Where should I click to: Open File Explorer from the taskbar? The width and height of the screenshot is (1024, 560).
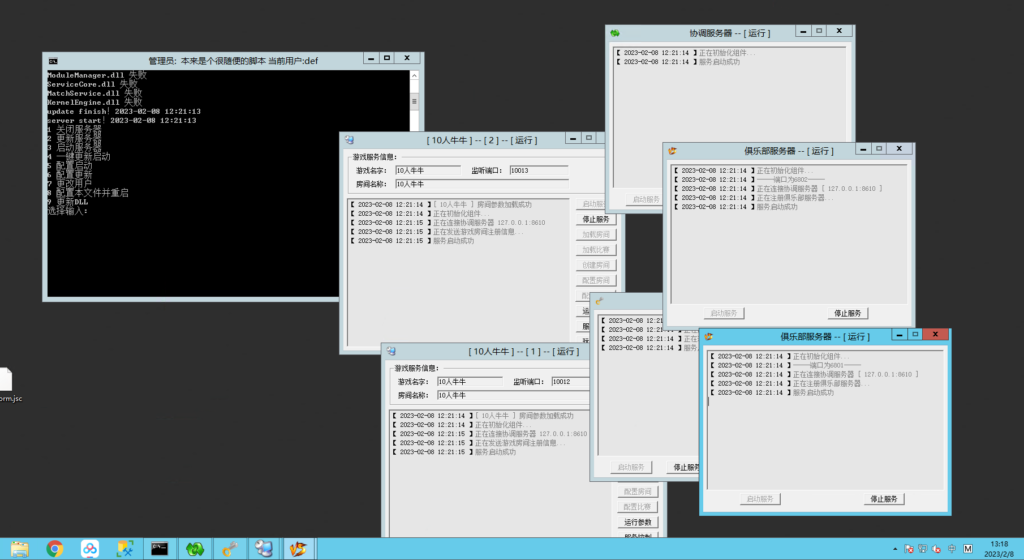click(x=19, y=548)
